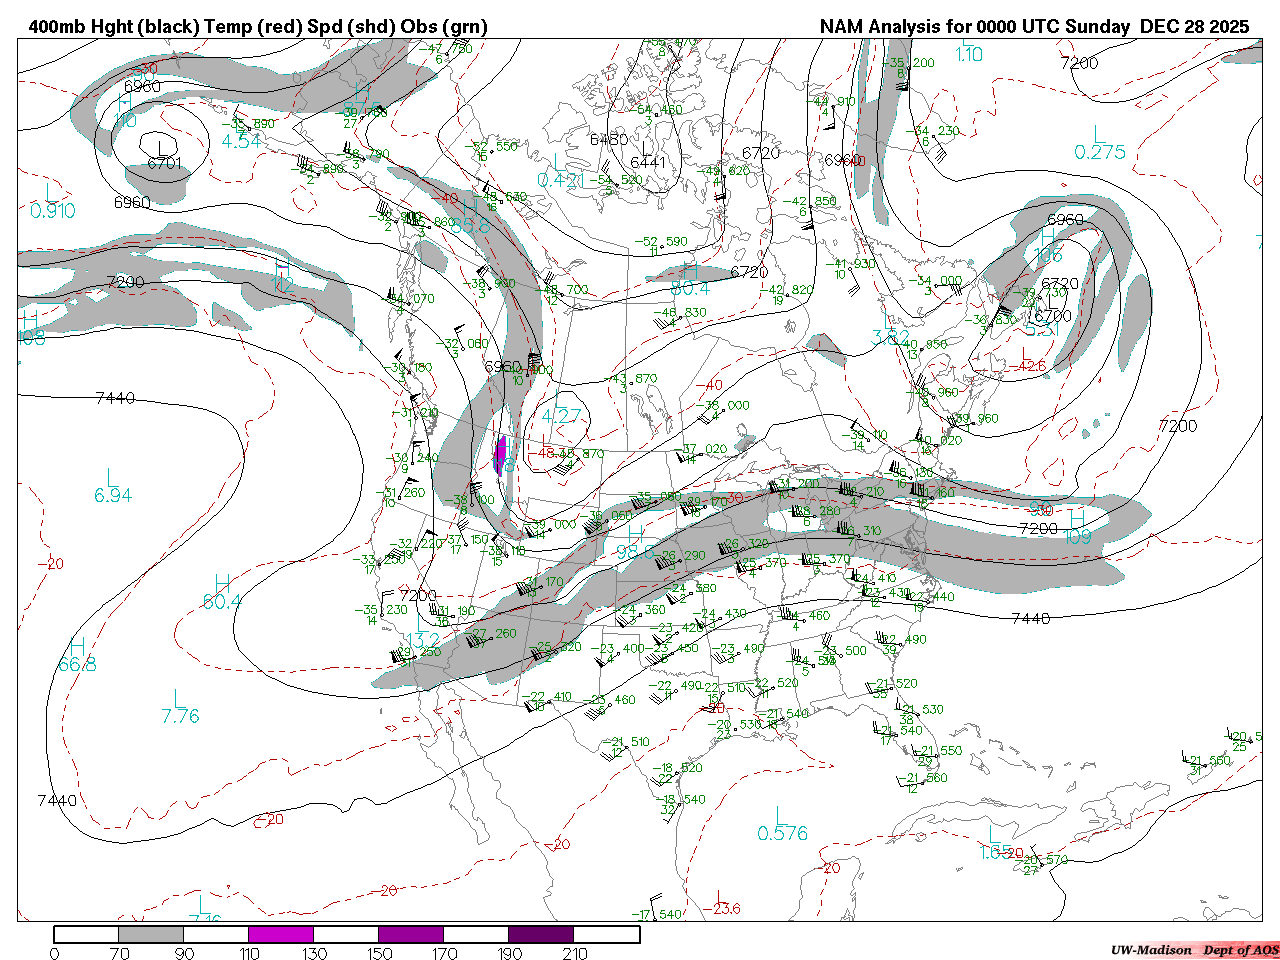Click the purple 150-170 legend swatch
Viewport: 1280px width, 960px height.
point(411,934)
